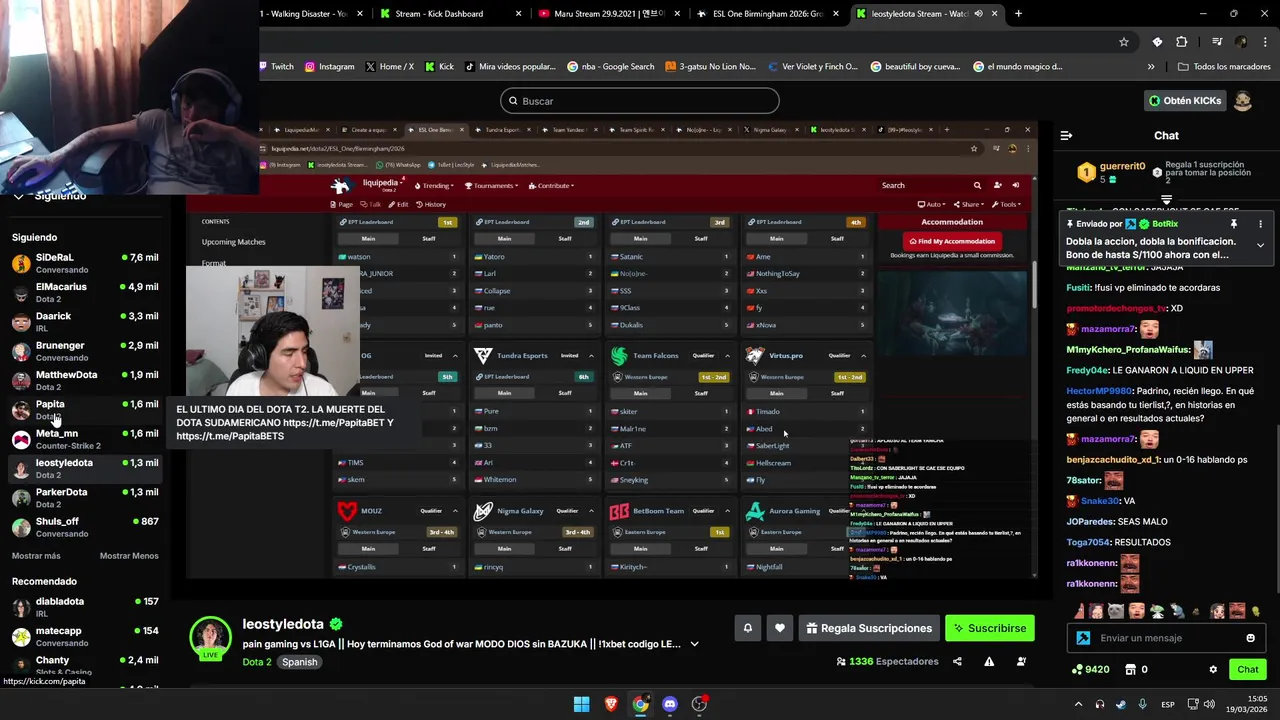Screen dimensions: 1280x720
Task: Turn on notifications with the bell icon
Action: pos(747,628)
